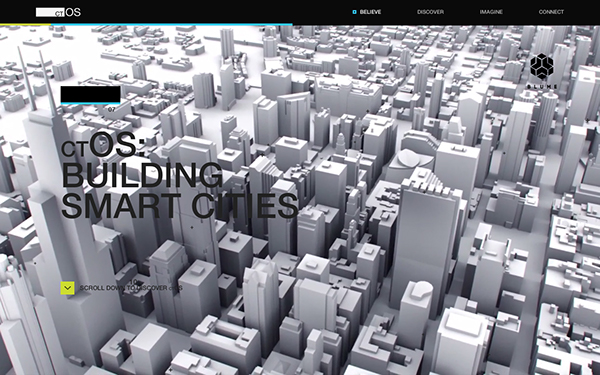
Task: Switch to the IMAGINE section
Action: (x=491, y=12)
